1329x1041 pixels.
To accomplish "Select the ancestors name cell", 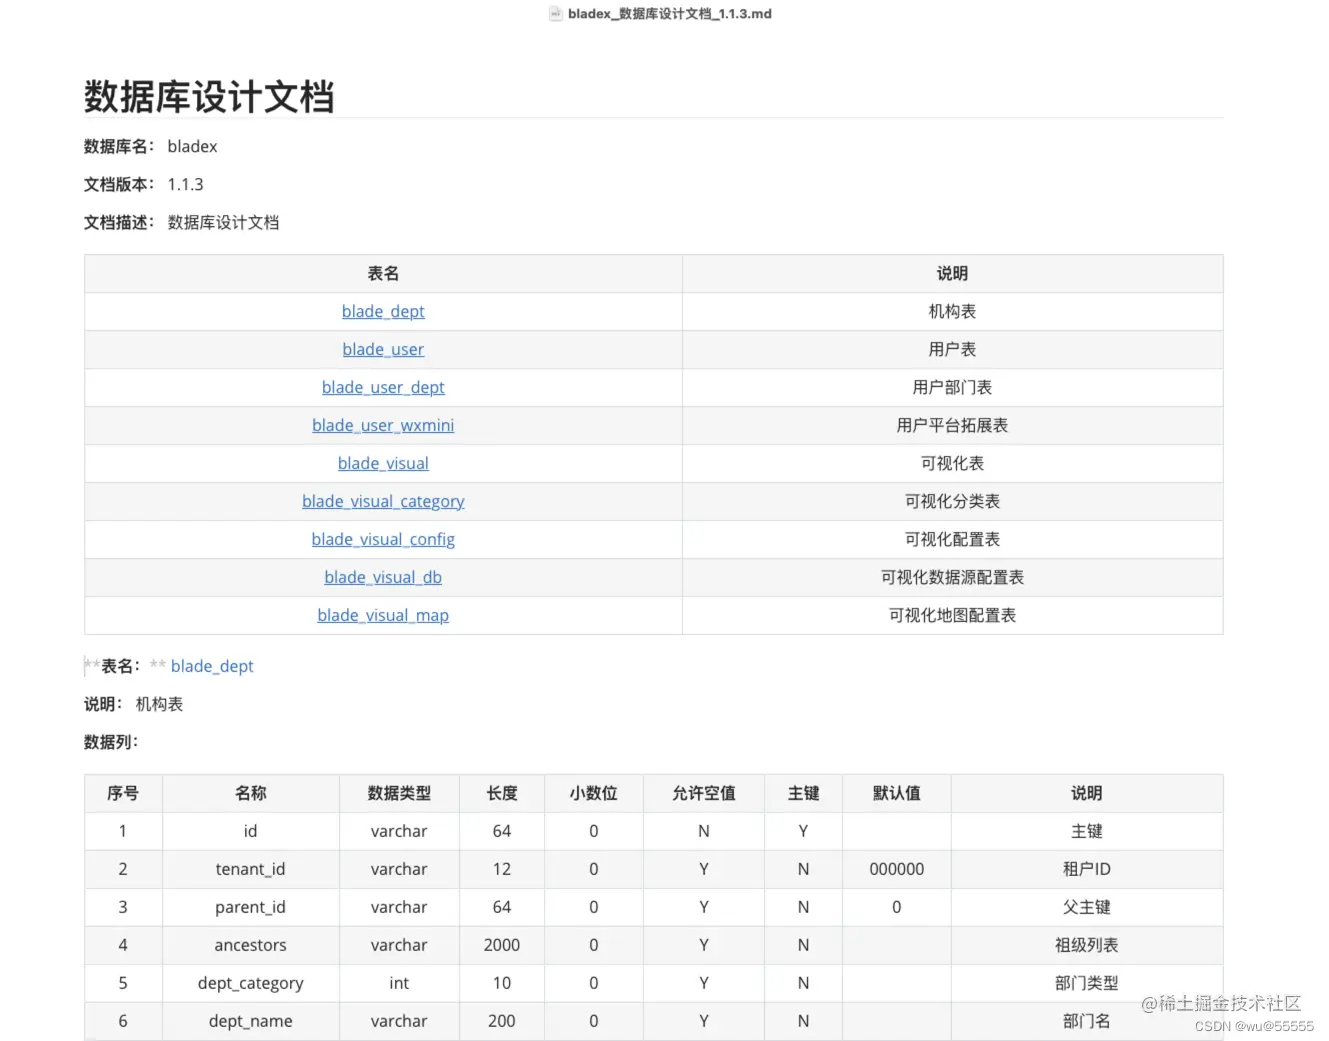I will (250, 945).
